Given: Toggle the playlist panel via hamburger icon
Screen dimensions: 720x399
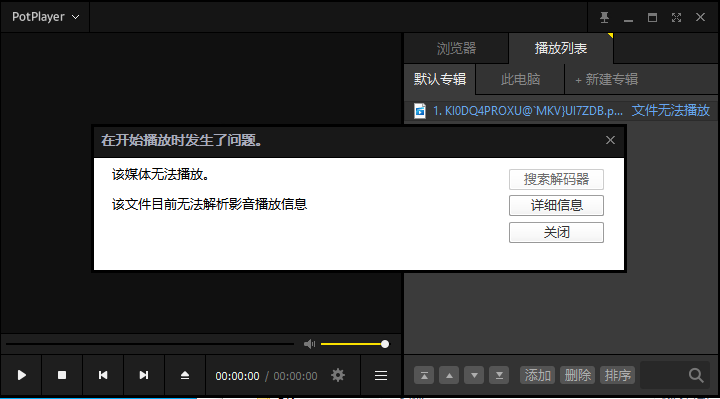Looking at the screenshot, I should point(381,376).
